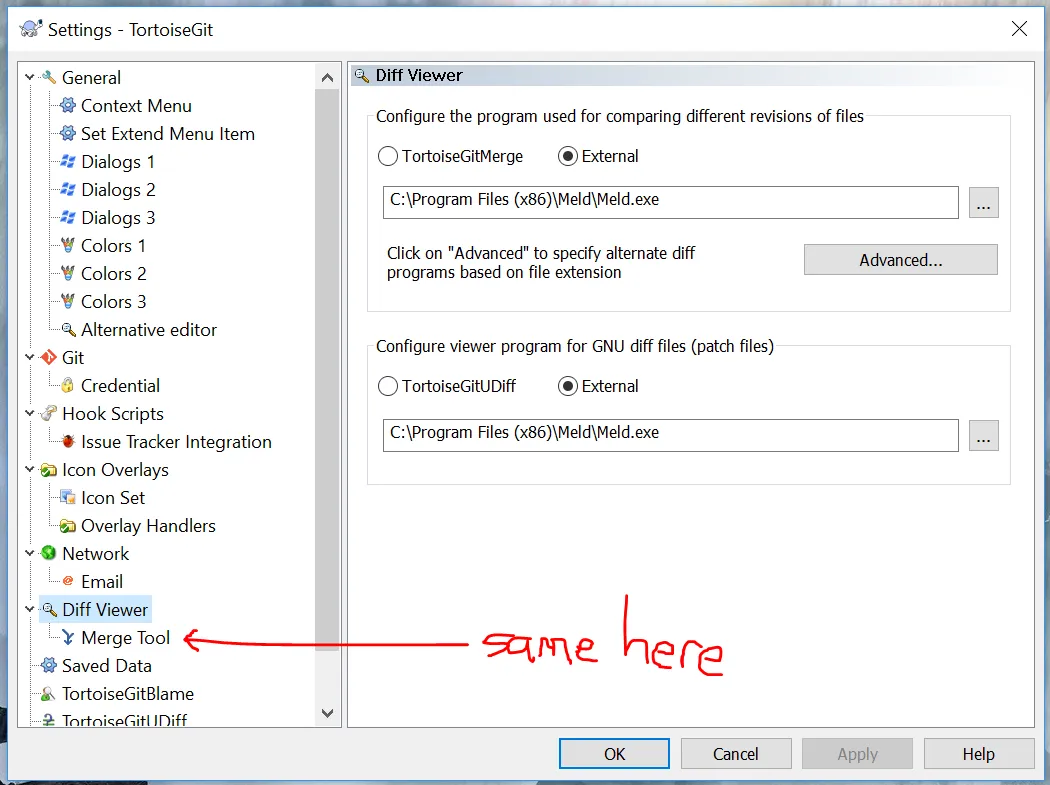Select Email tree entry text
This screenshot has height=785, width=1050.
[102, 581]
